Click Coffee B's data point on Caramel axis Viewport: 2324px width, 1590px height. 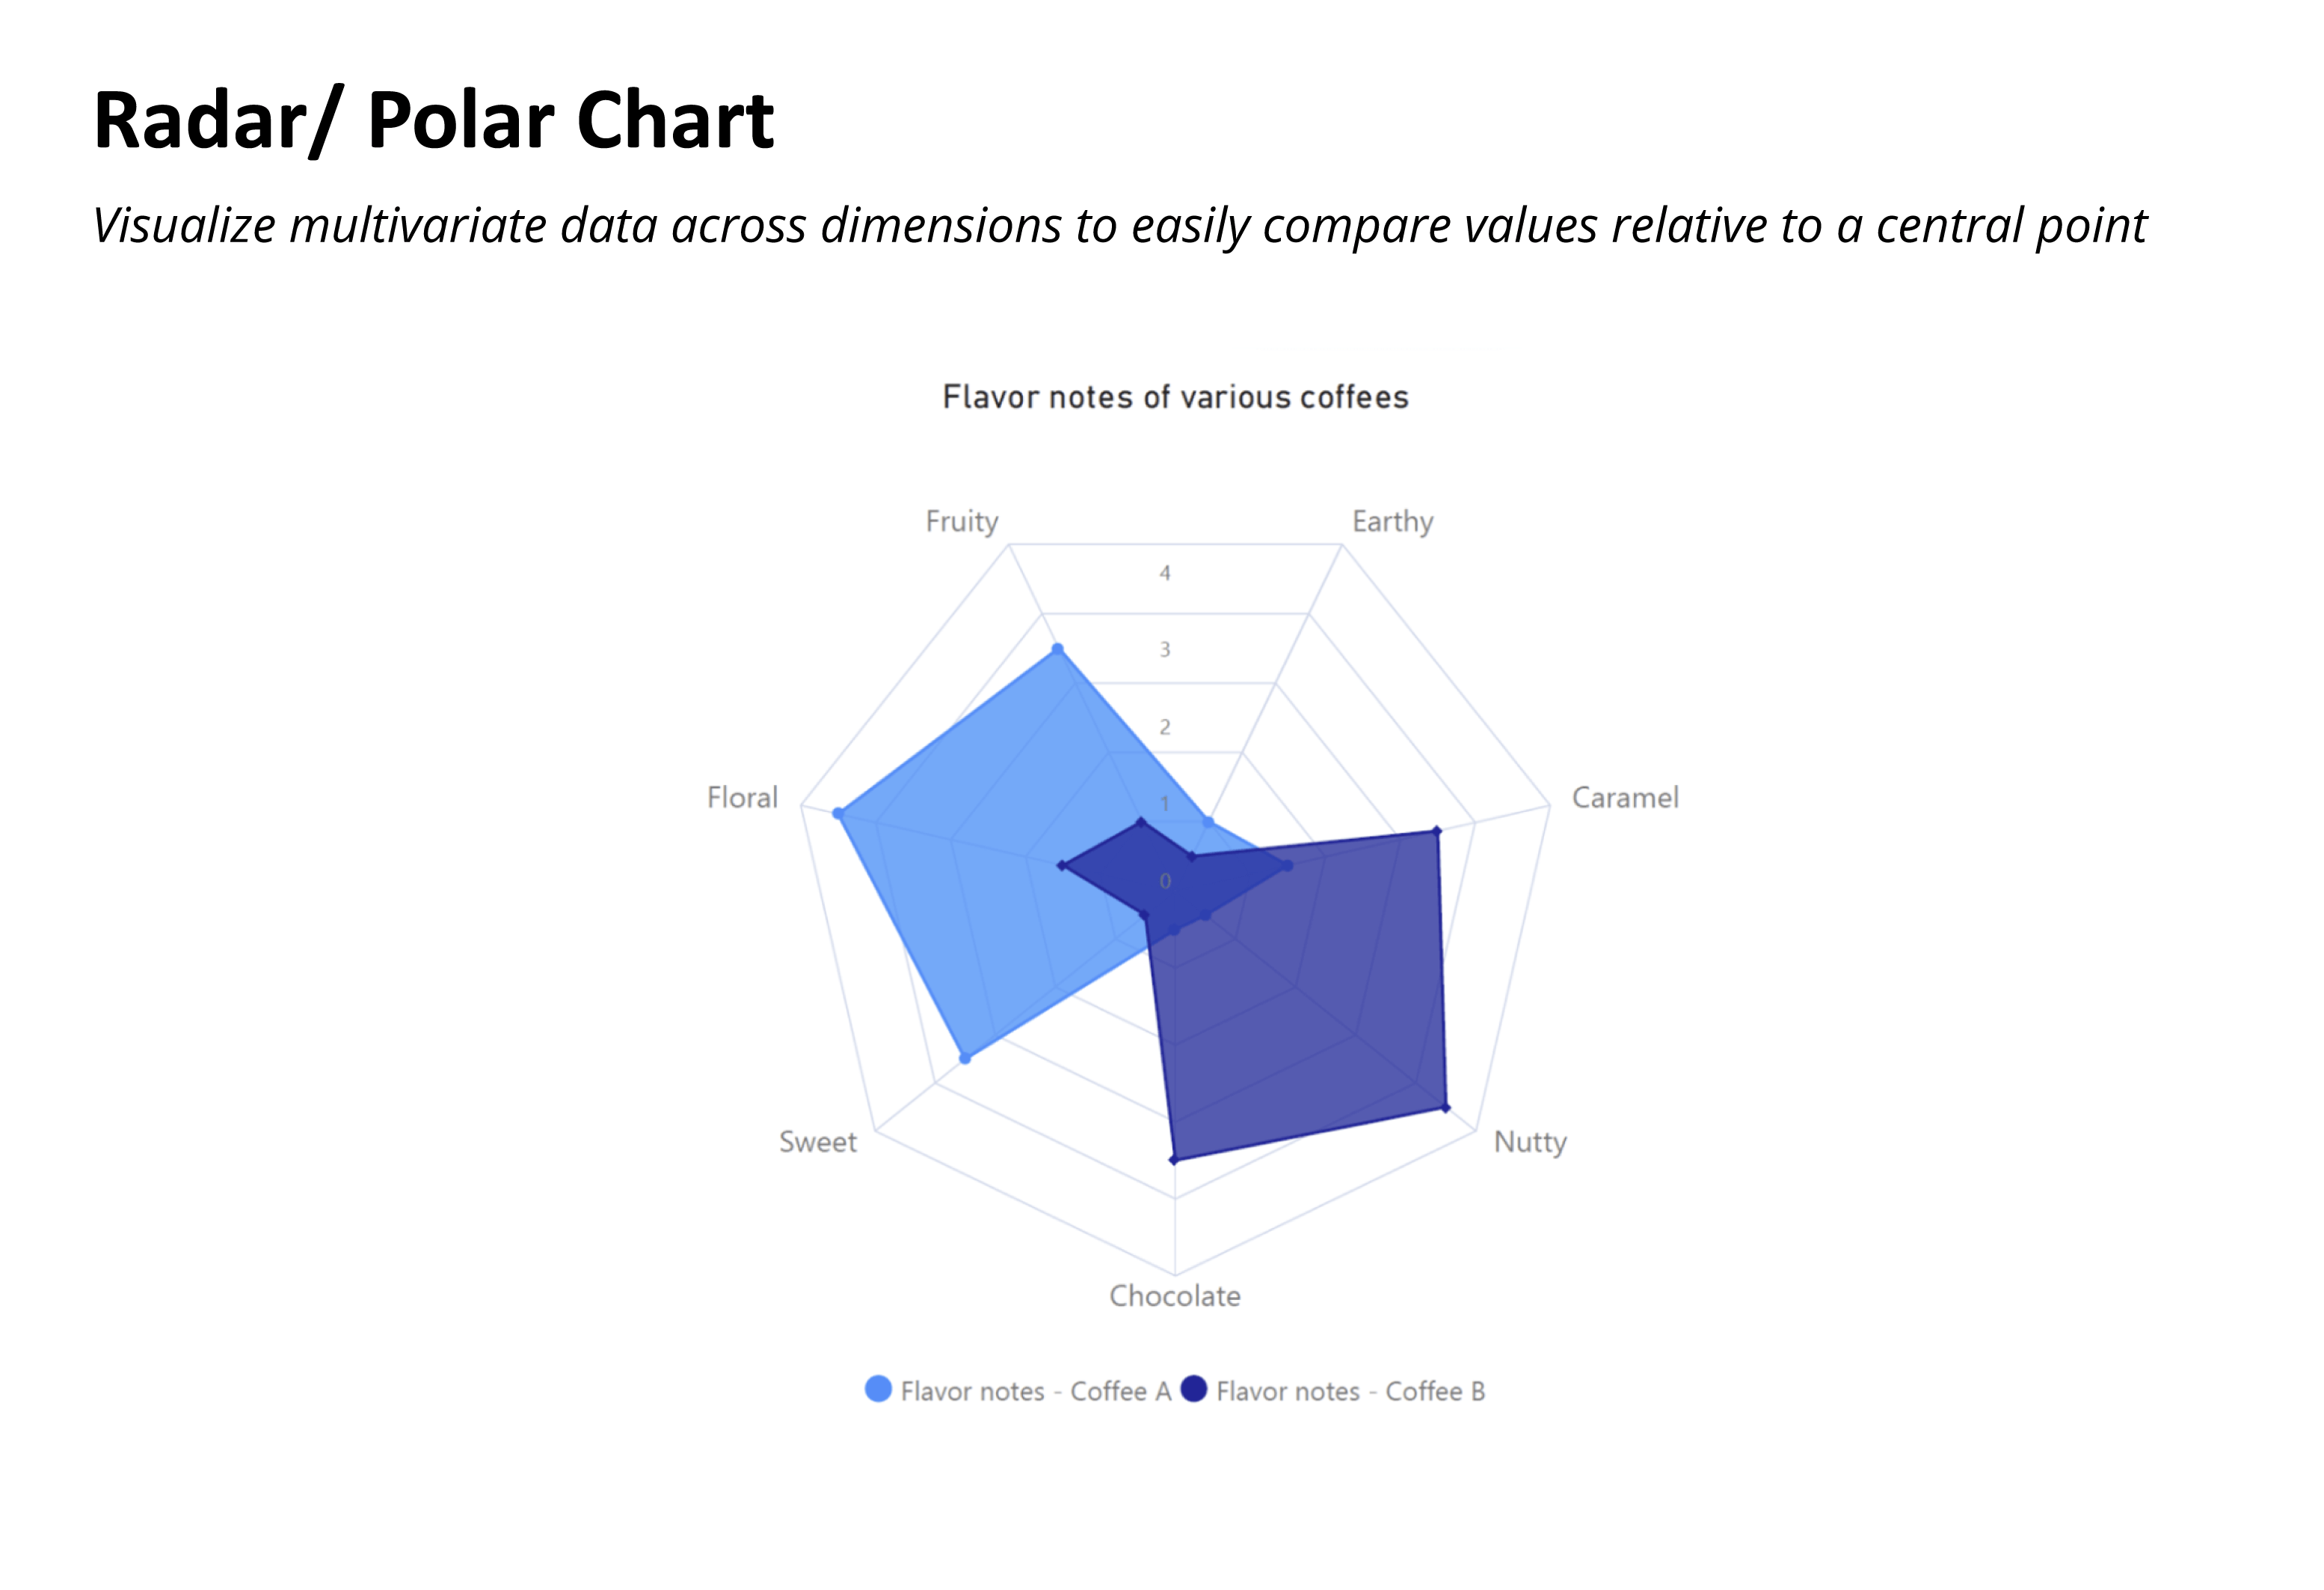coord(1437,831)
